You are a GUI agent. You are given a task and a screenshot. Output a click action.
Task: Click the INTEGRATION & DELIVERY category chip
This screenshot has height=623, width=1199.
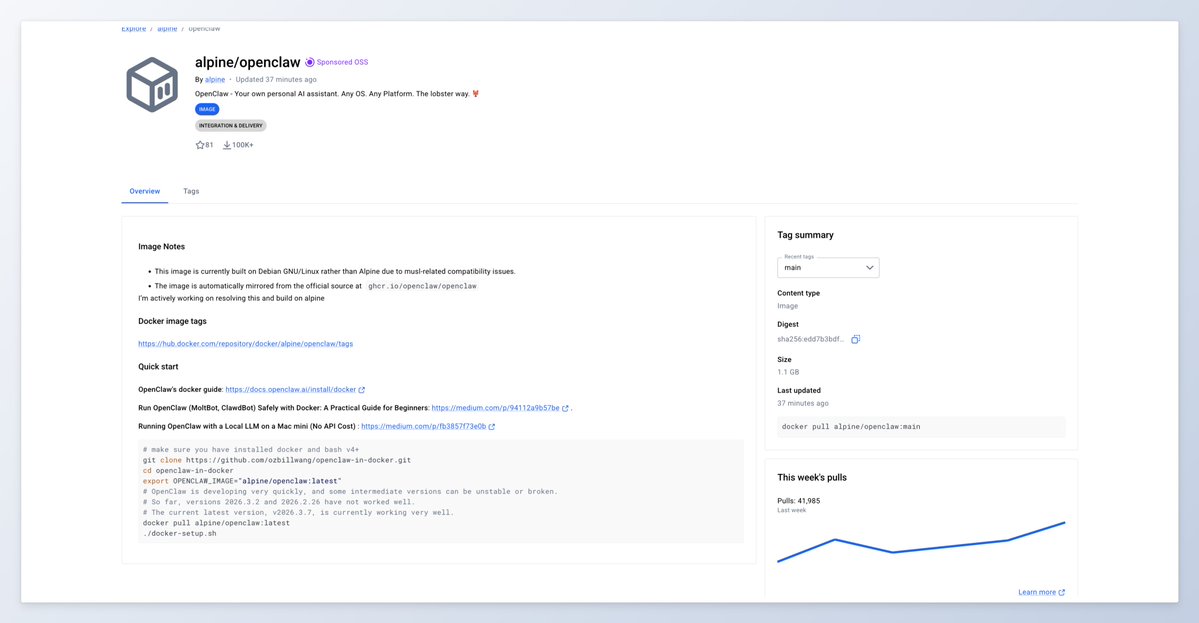click(x=231, y=125)
